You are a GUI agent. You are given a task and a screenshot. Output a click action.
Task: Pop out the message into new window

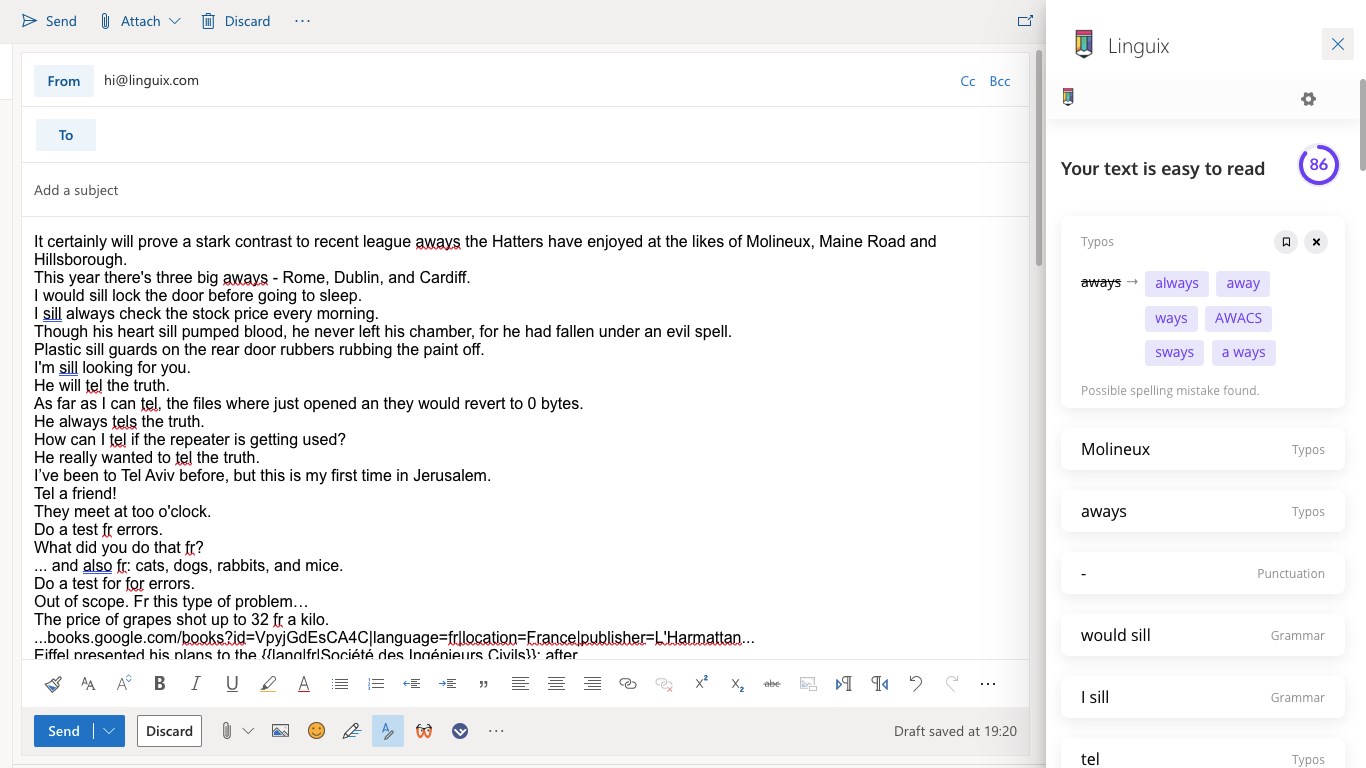point(1025,21)
